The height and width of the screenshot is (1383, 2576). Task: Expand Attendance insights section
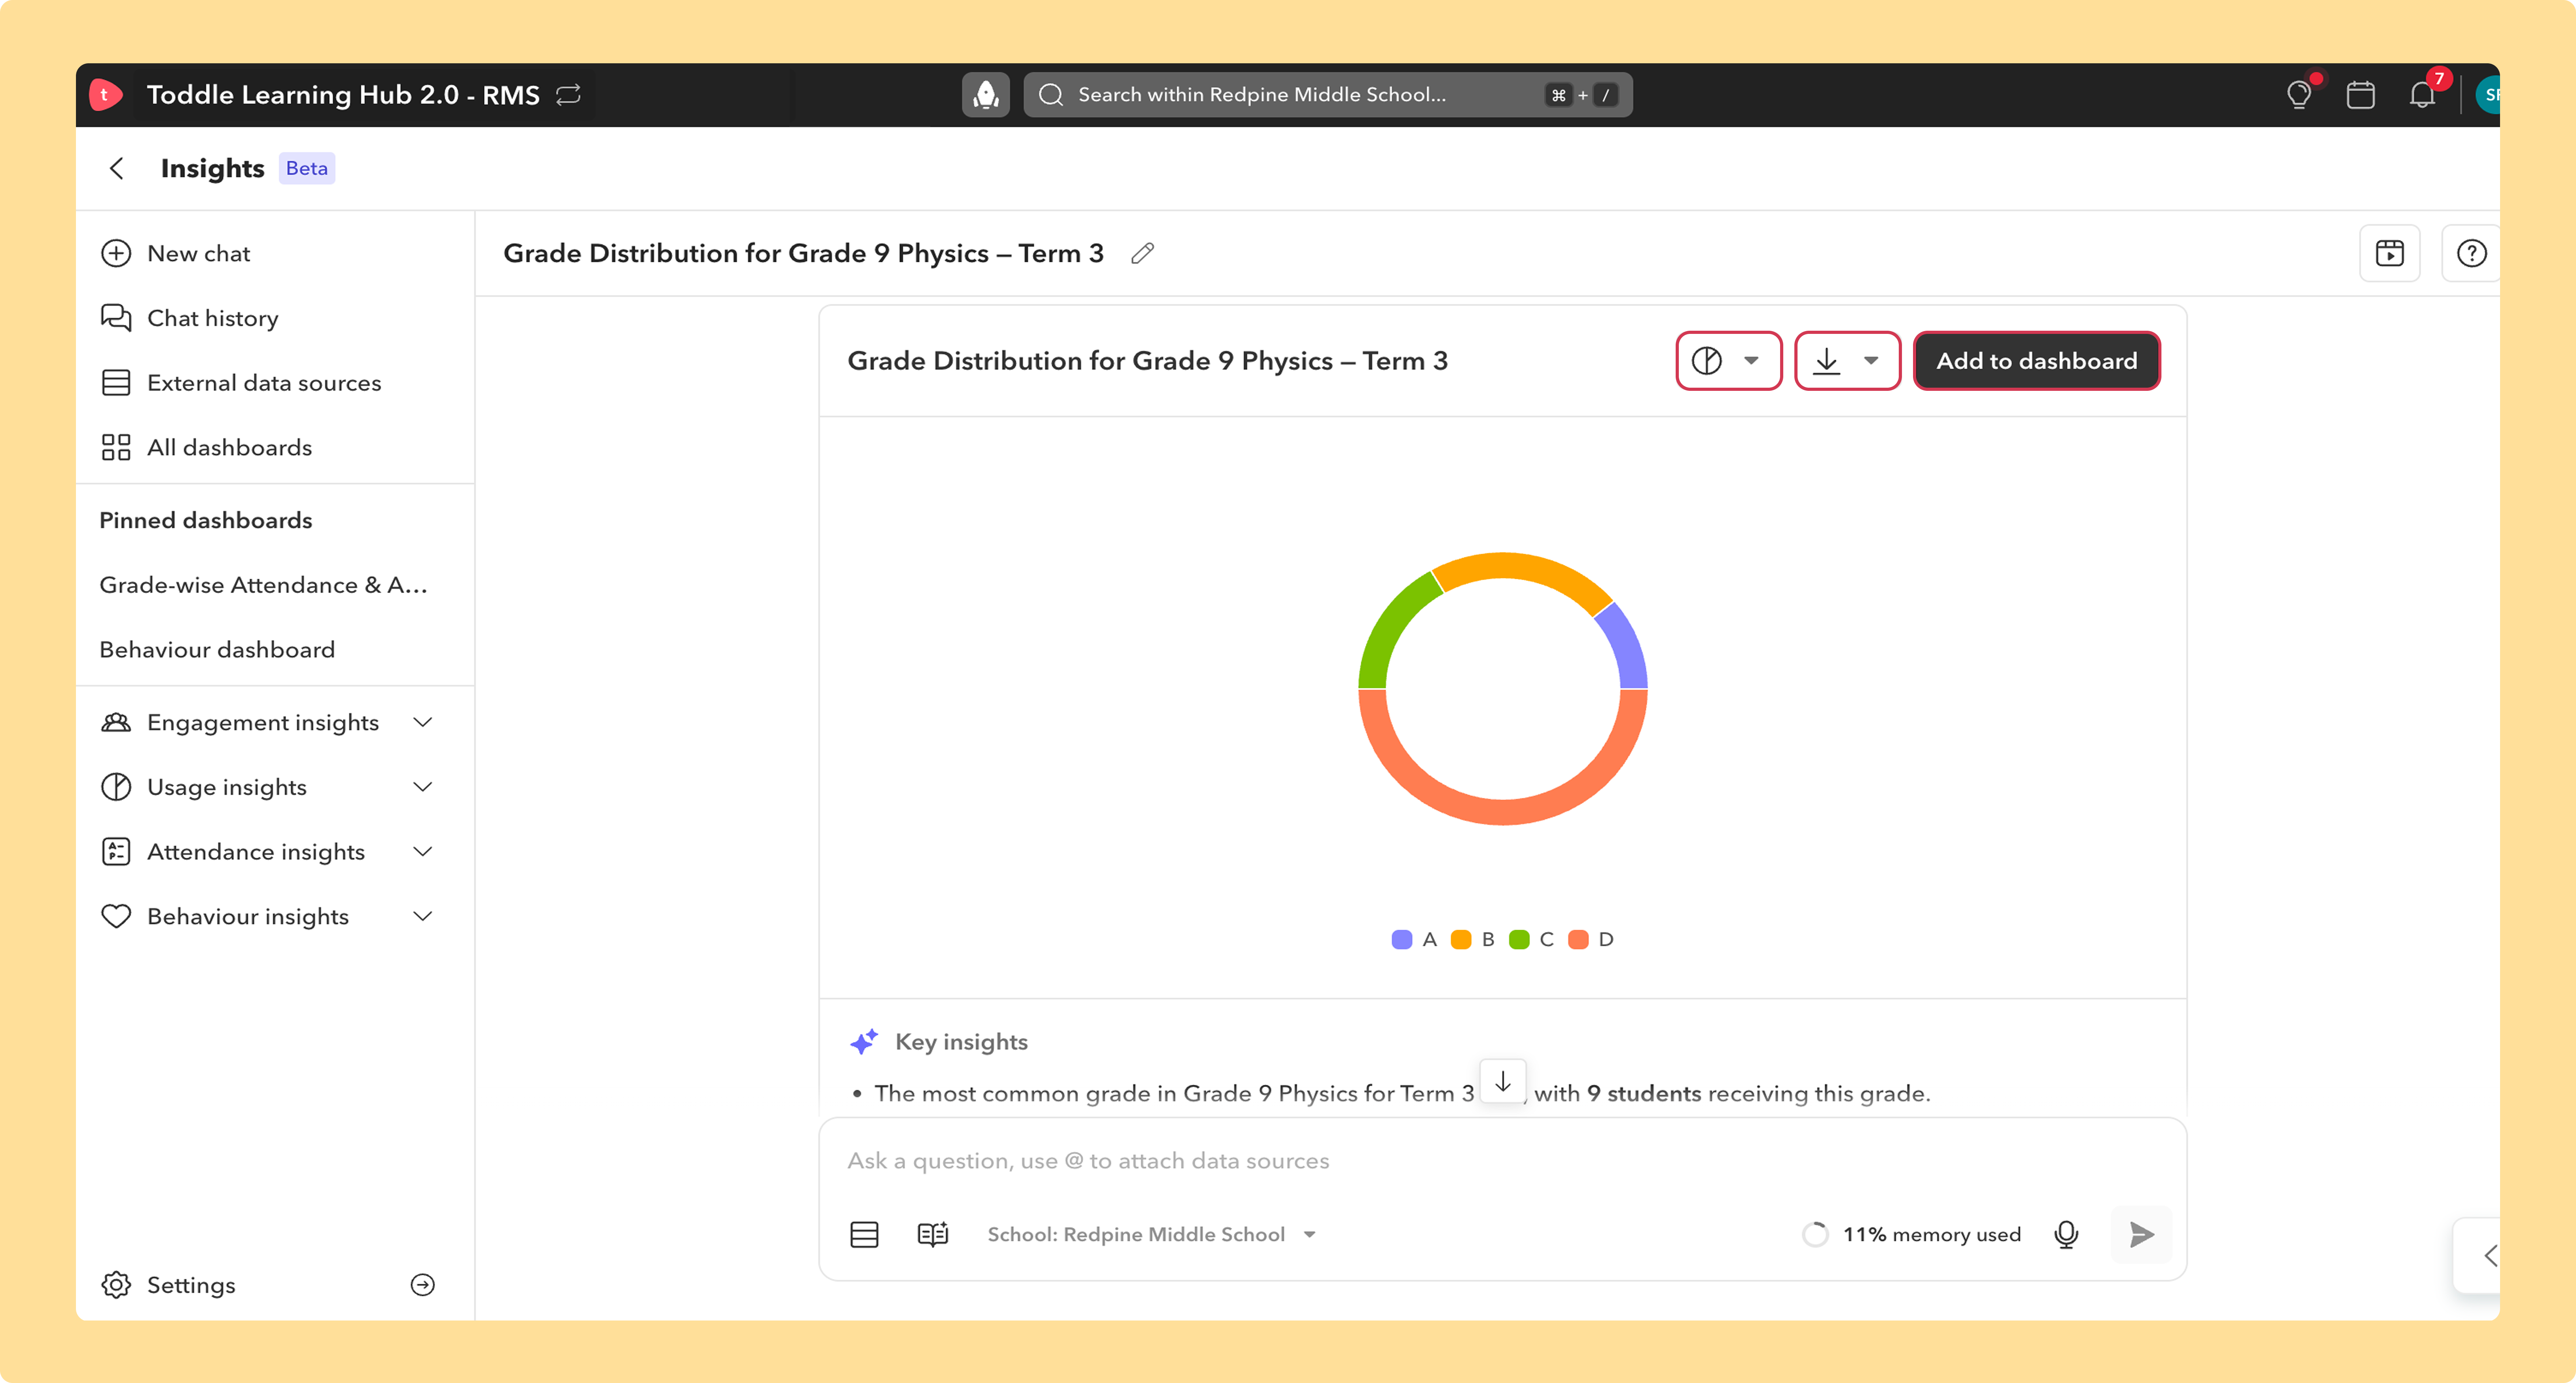423,852
